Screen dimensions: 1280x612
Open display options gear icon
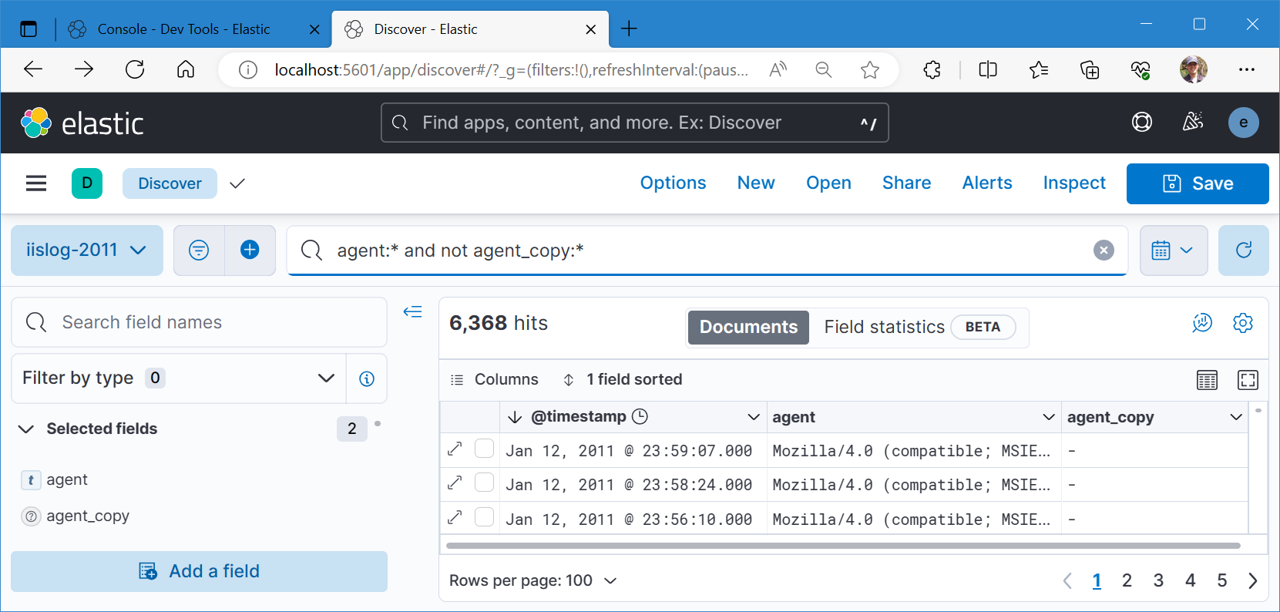click(x=1243, y=323)
